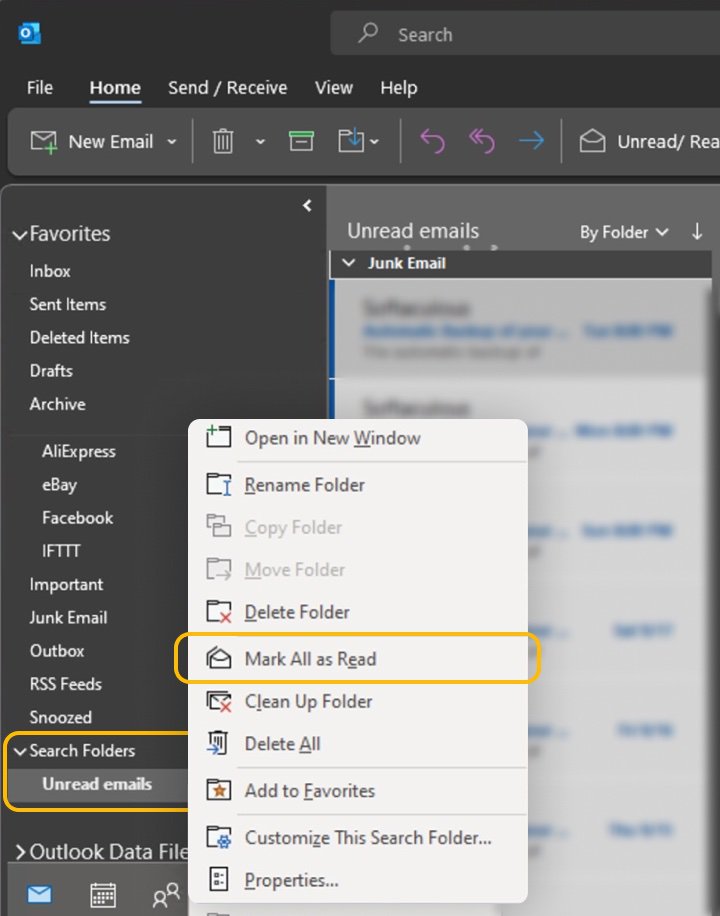Viewport: 720px width, 916px height.
Task: Open the New Email dropdown arrow
Action: coord(171,142)
